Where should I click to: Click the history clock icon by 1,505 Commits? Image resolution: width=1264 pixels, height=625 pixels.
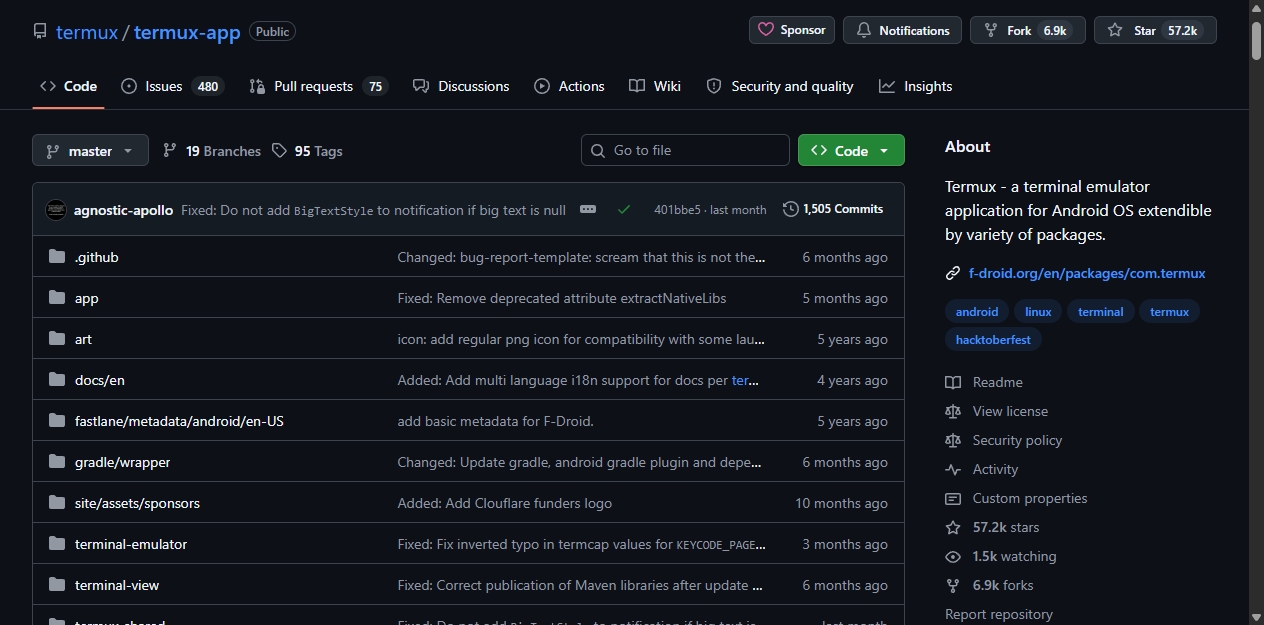tap(791, 209)
